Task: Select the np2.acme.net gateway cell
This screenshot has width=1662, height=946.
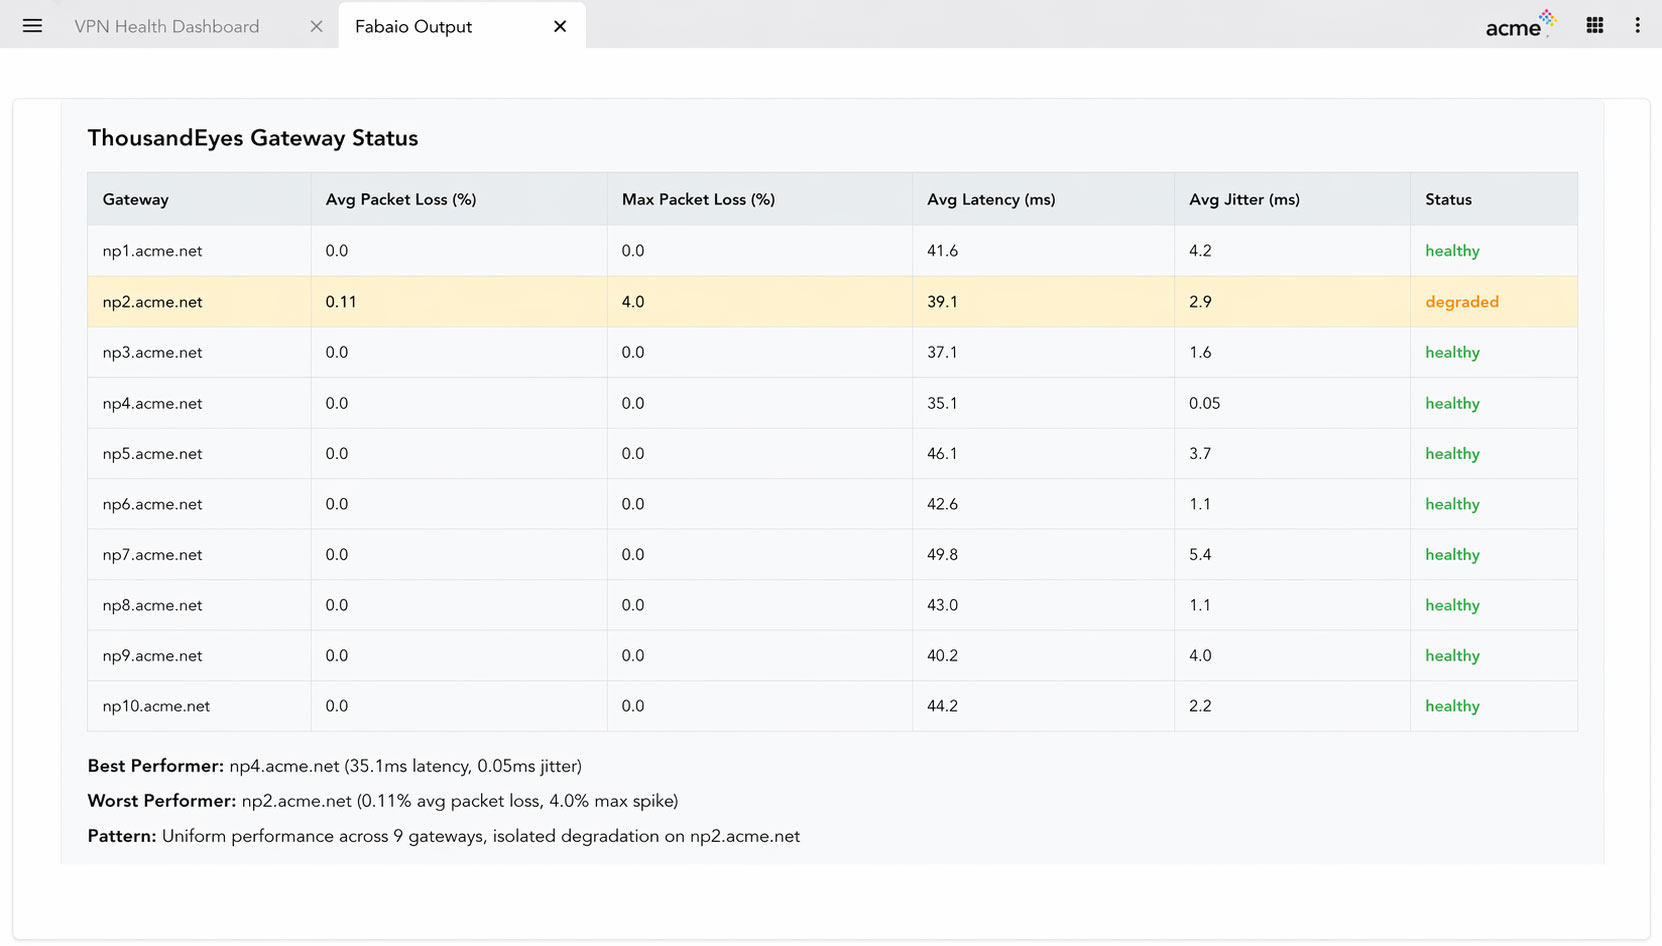Action: tap(153, 302)
